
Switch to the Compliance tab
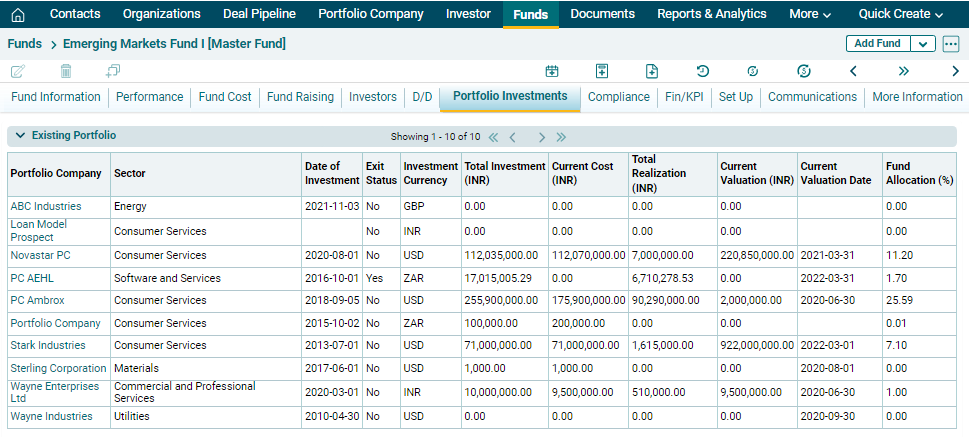[618, 97]
